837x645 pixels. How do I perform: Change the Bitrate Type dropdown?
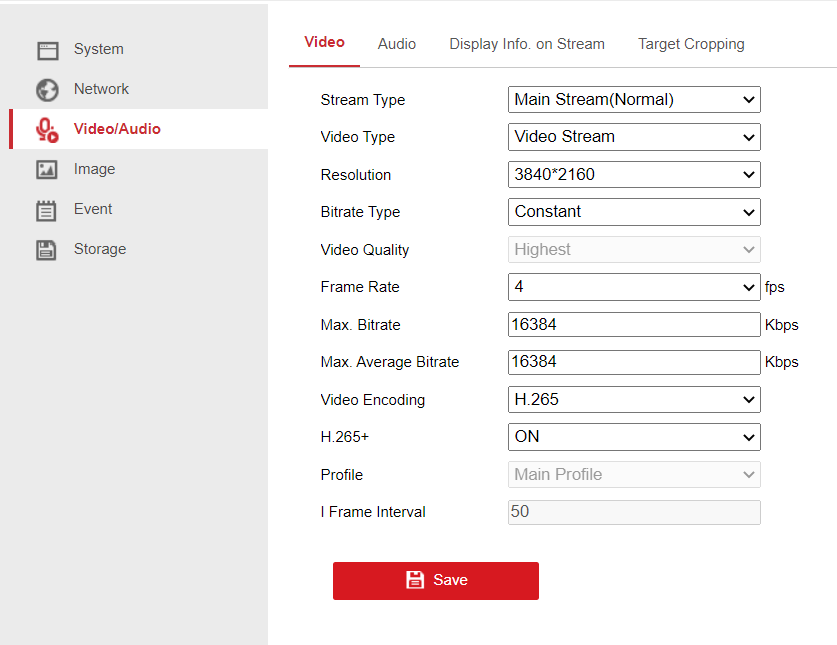click(634, 212)
